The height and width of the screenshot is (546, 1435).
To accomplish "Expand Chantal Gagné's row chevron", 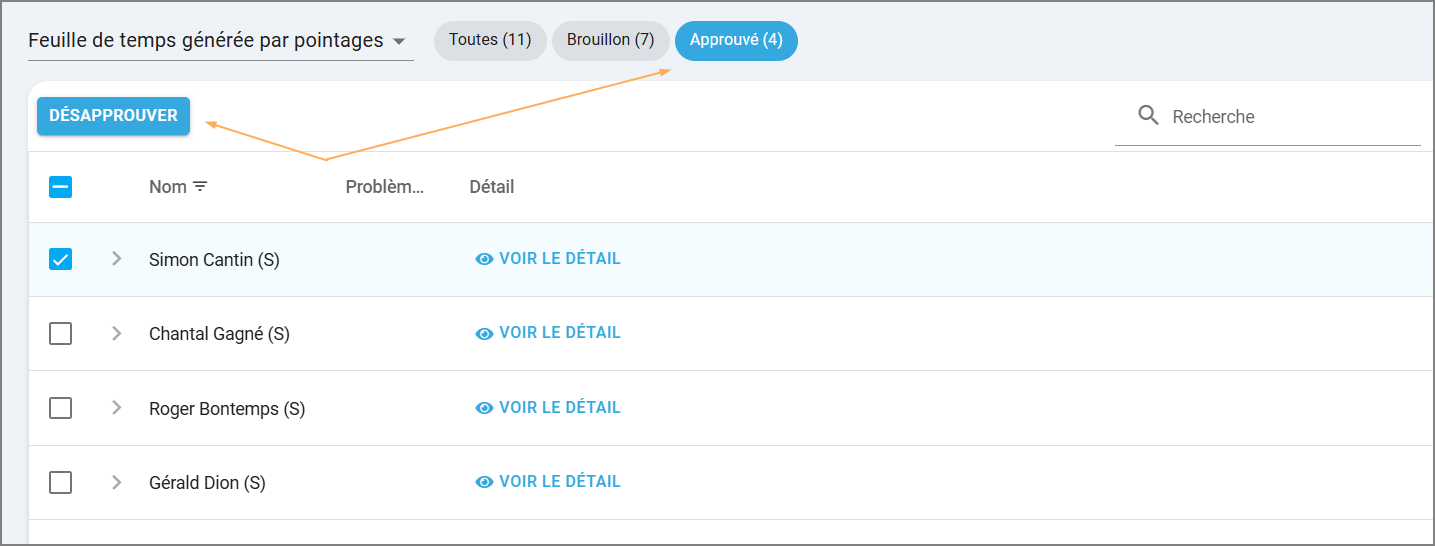I will point(116,333).
